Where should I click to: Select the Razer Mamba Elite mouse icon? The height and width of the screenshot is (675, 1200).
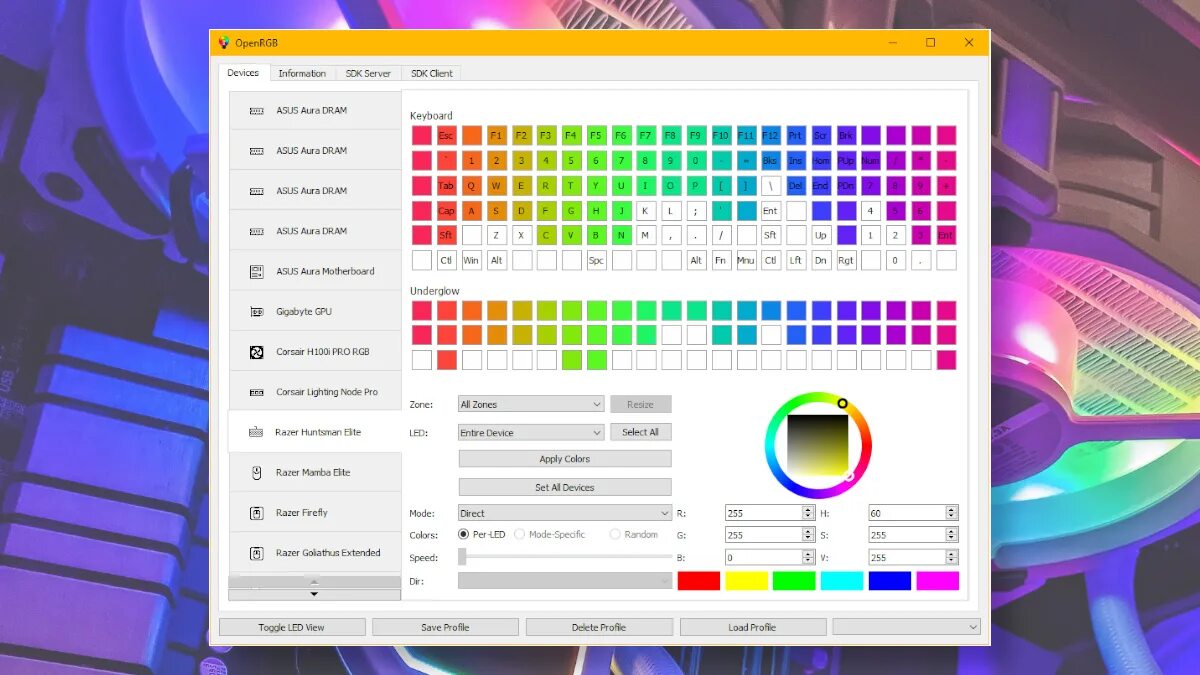[256, 472]
